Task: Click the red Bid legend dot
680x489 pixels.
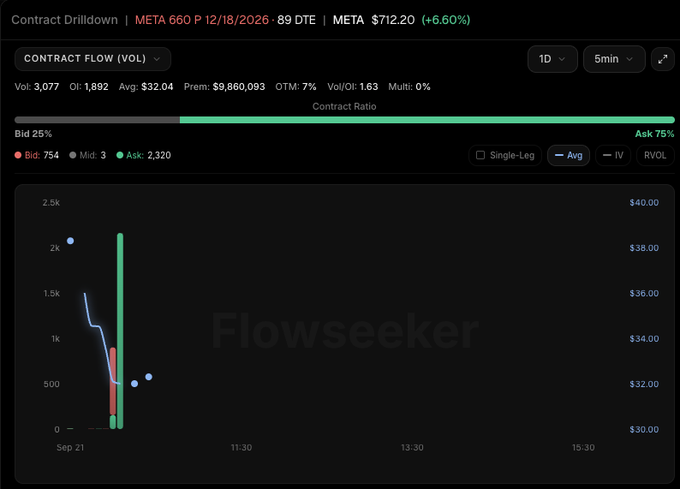Action: 18,155
